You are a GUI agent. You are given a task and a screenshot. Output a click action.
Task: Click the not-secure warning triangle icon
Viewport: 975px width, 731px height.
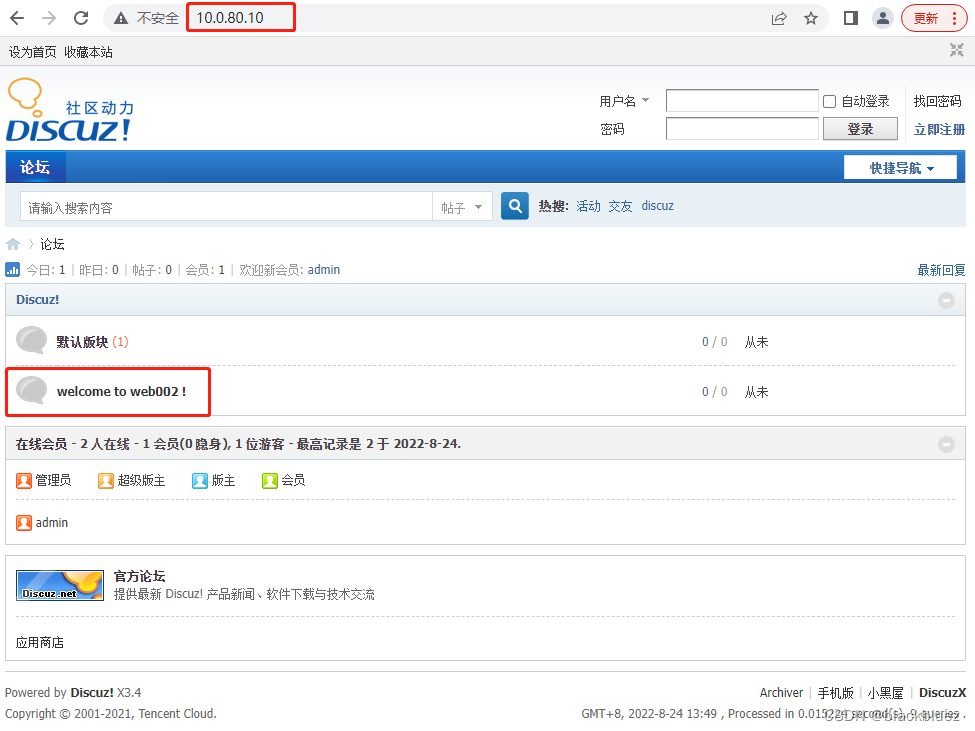point(121,19)
